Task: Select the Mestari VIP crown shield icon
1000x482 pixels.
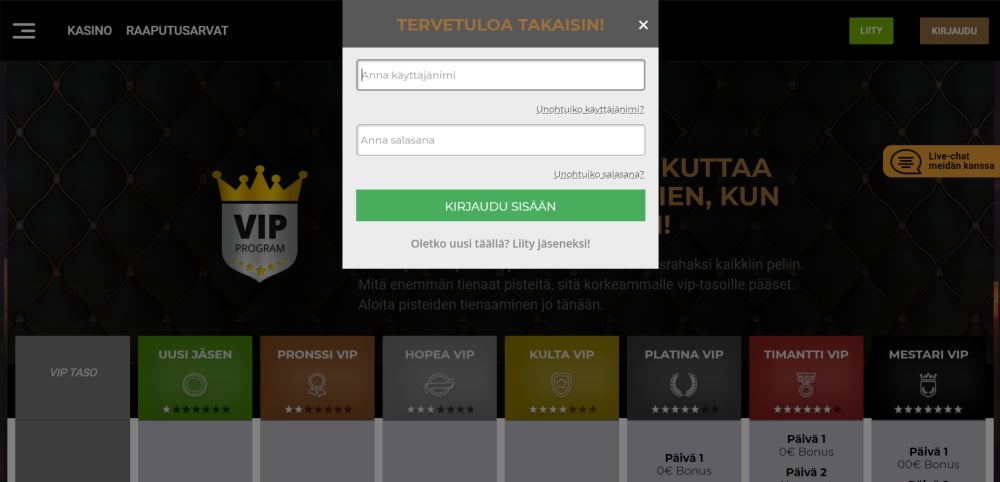Action: click(928, 385)
